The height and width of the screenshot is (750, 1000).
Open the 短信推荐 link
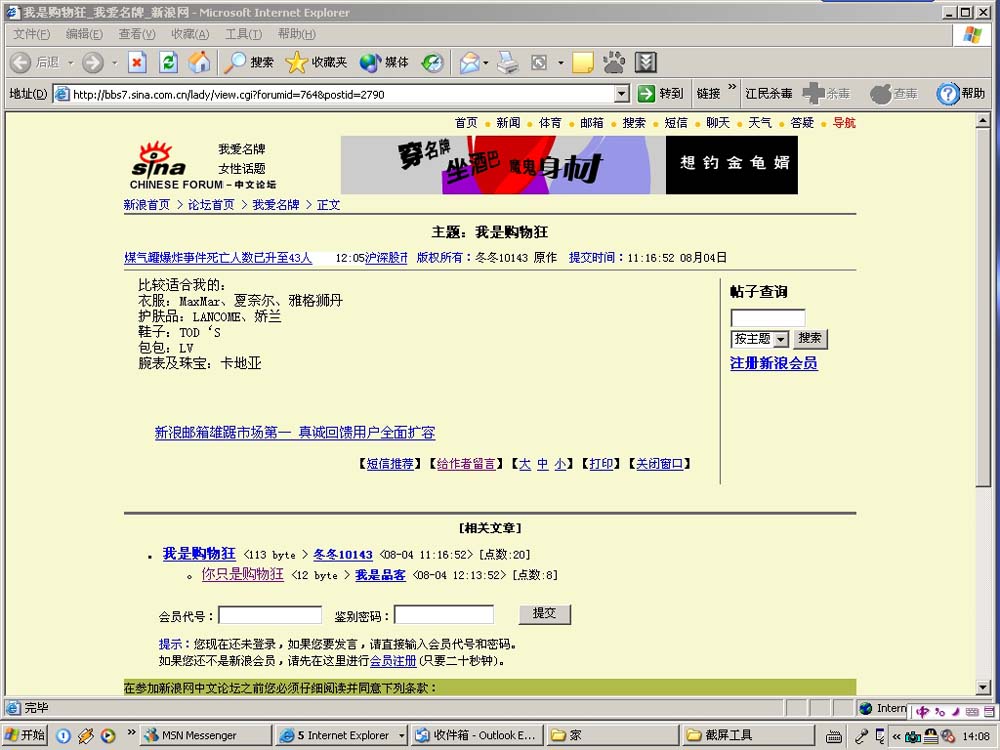(x=390, y=464)
